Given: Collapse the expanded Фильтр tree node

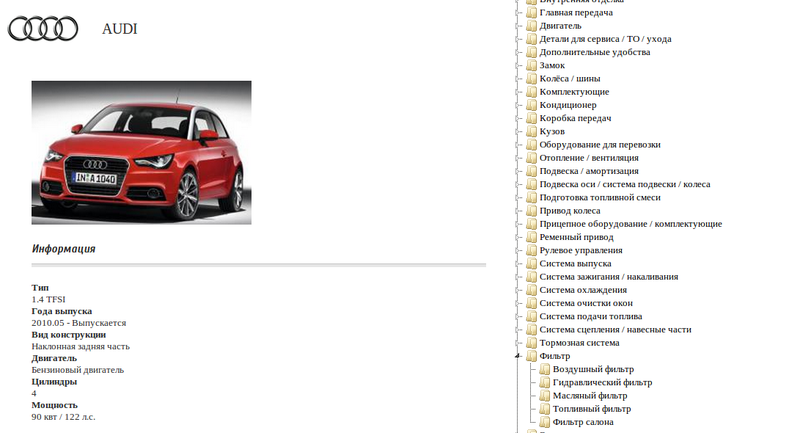Looking at the screenshot, I should click(x=518, y=356).
